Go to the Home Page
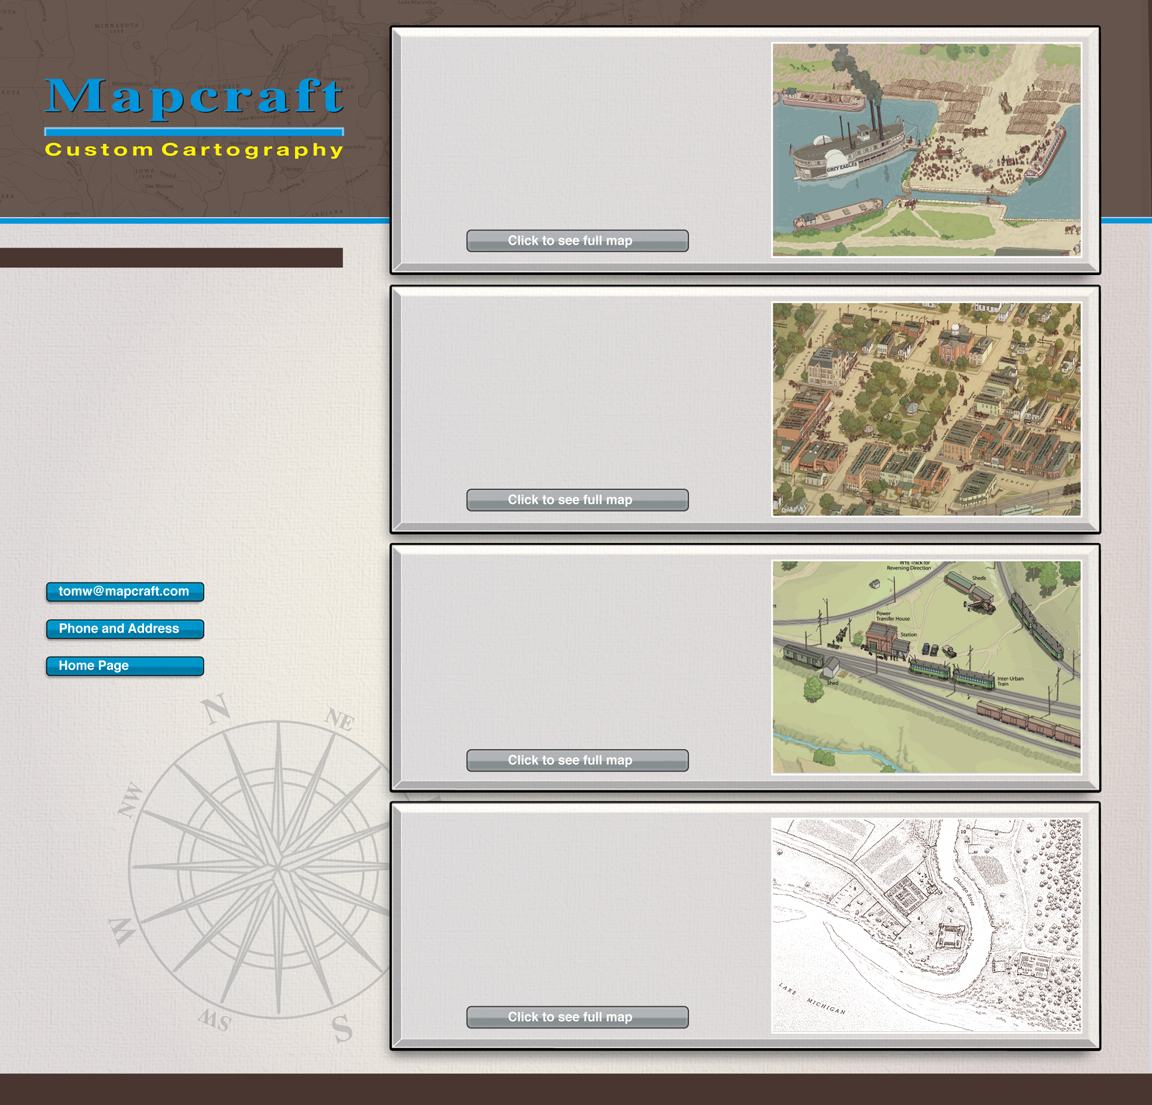 click(x=125, y=666)
